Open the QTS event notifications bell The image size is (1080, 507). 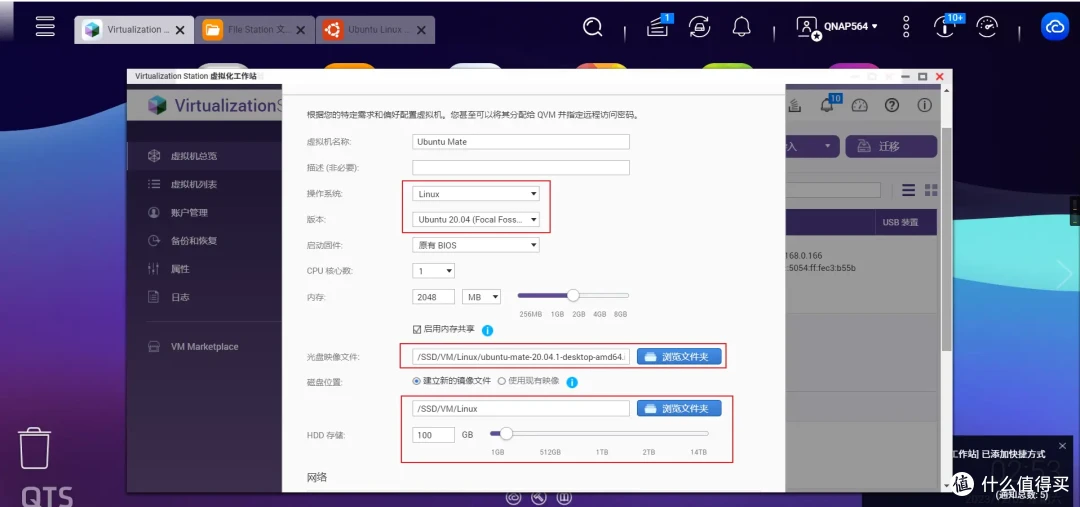pyautogui.click(x=741, y=27)
